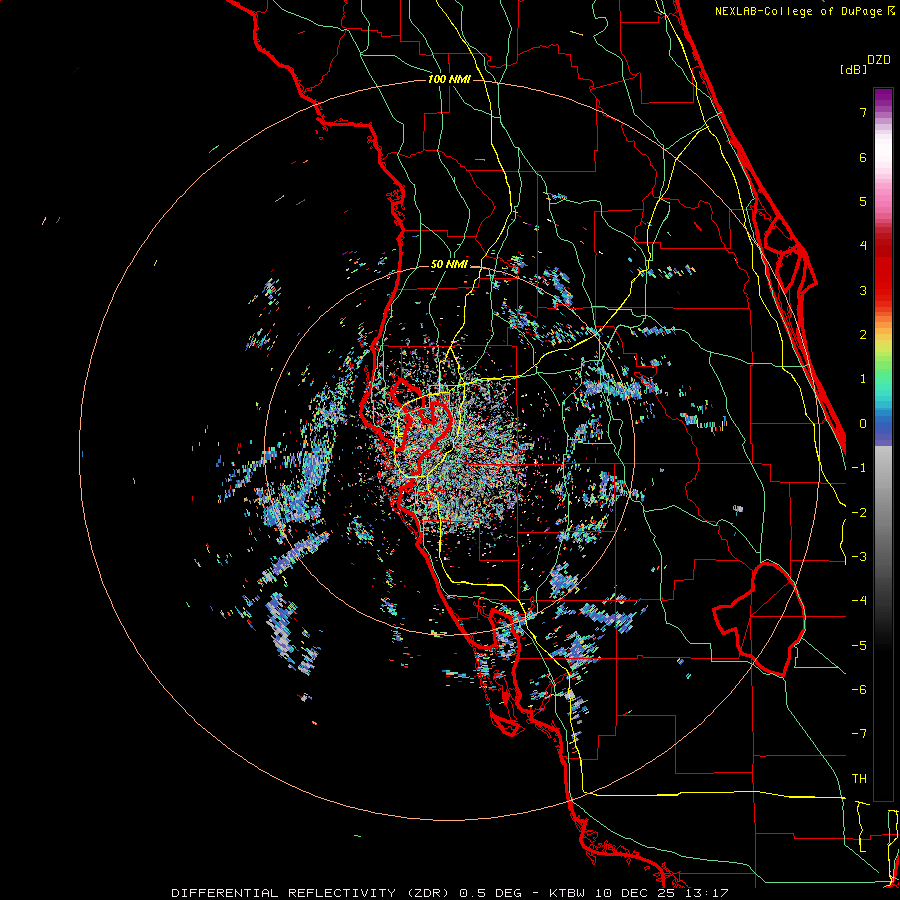Click the -7 value on color scale

pos(859,734)
